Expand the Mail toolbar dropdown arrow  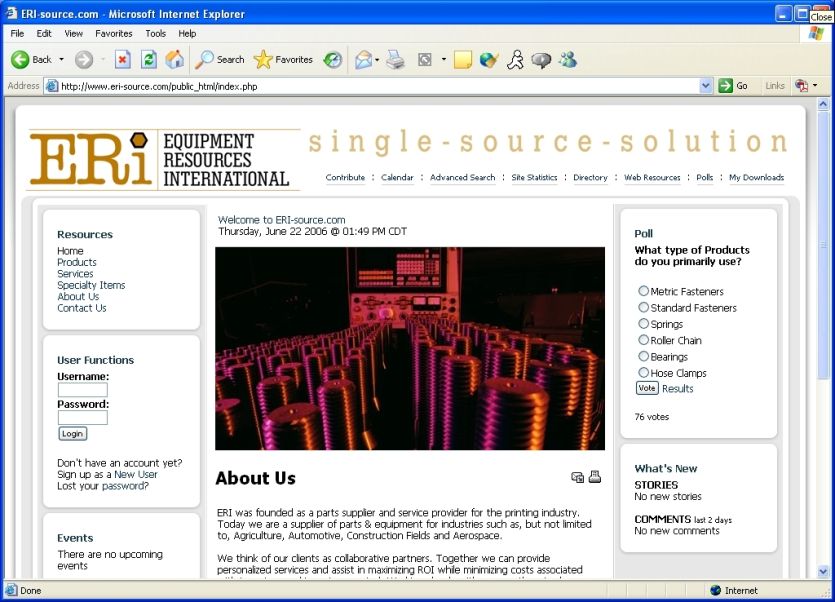(x=377, y=60)
